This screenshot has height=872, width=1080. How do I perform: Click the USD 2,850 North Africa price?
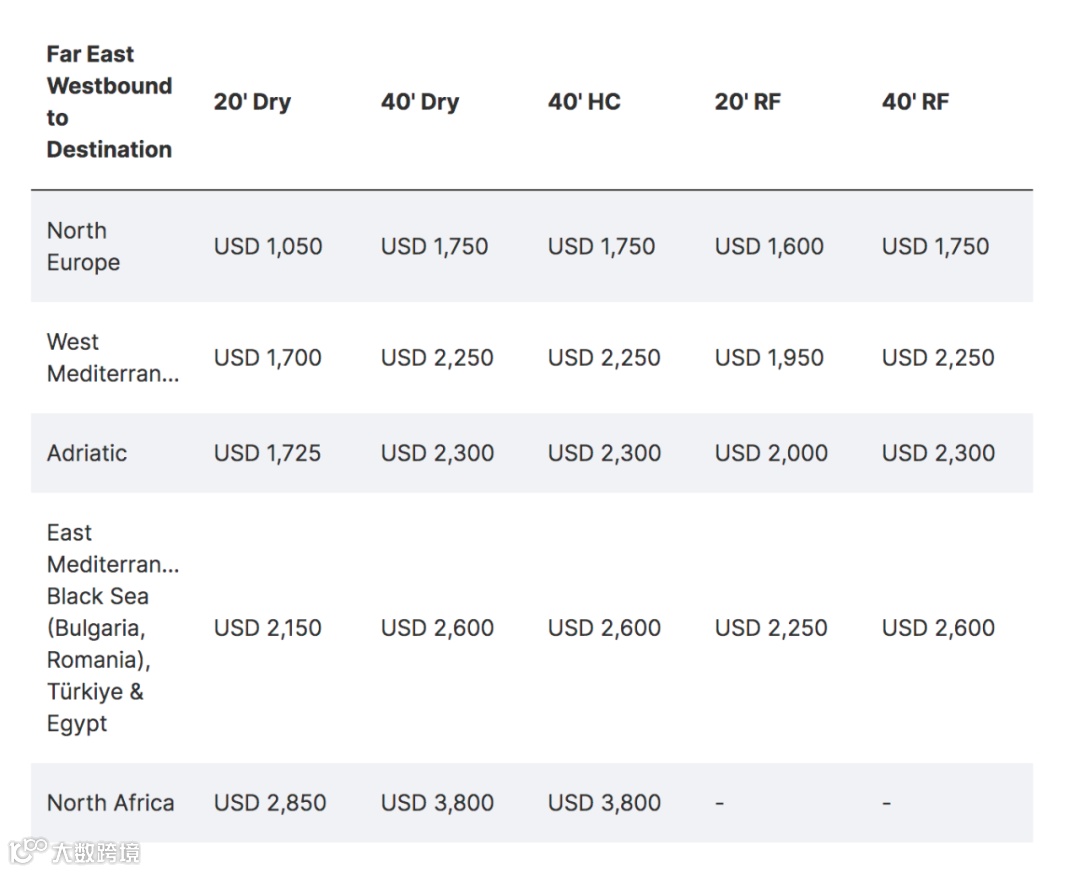270,803
